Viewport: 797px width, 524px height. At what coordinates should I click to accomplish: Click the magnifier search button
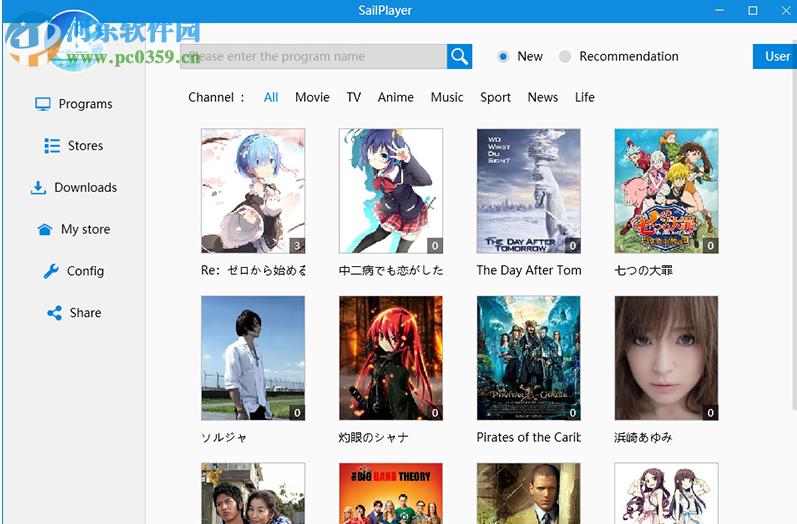[459, 56]
